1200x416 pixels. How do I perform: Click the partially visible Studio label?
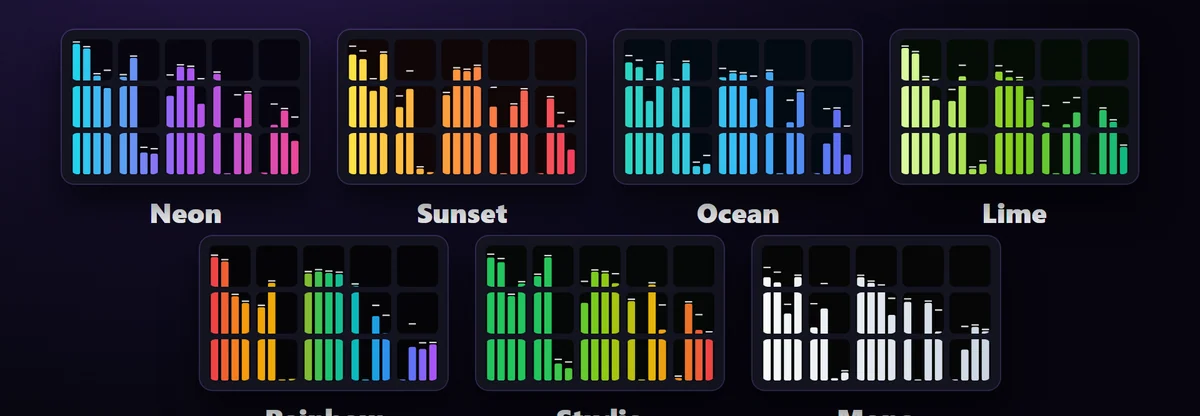coord(599,411)
